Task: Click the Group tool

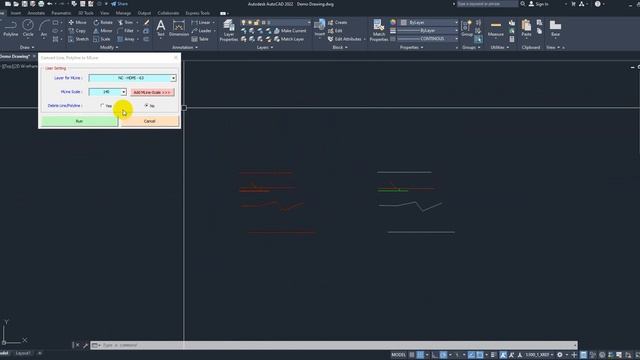Action: (467, 28)
